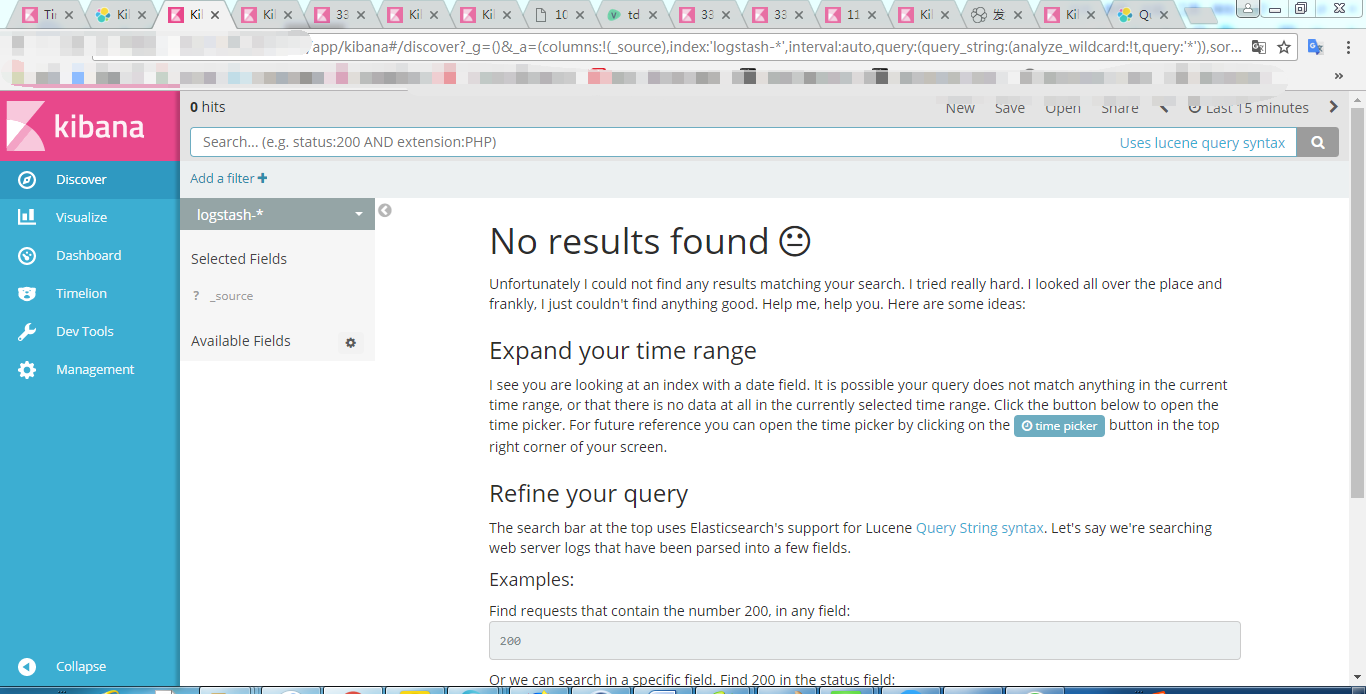This screenshot has height=694, width=1366.
Task: Open the Dev Tools wrench icon
Action: [x=27, y=332]
